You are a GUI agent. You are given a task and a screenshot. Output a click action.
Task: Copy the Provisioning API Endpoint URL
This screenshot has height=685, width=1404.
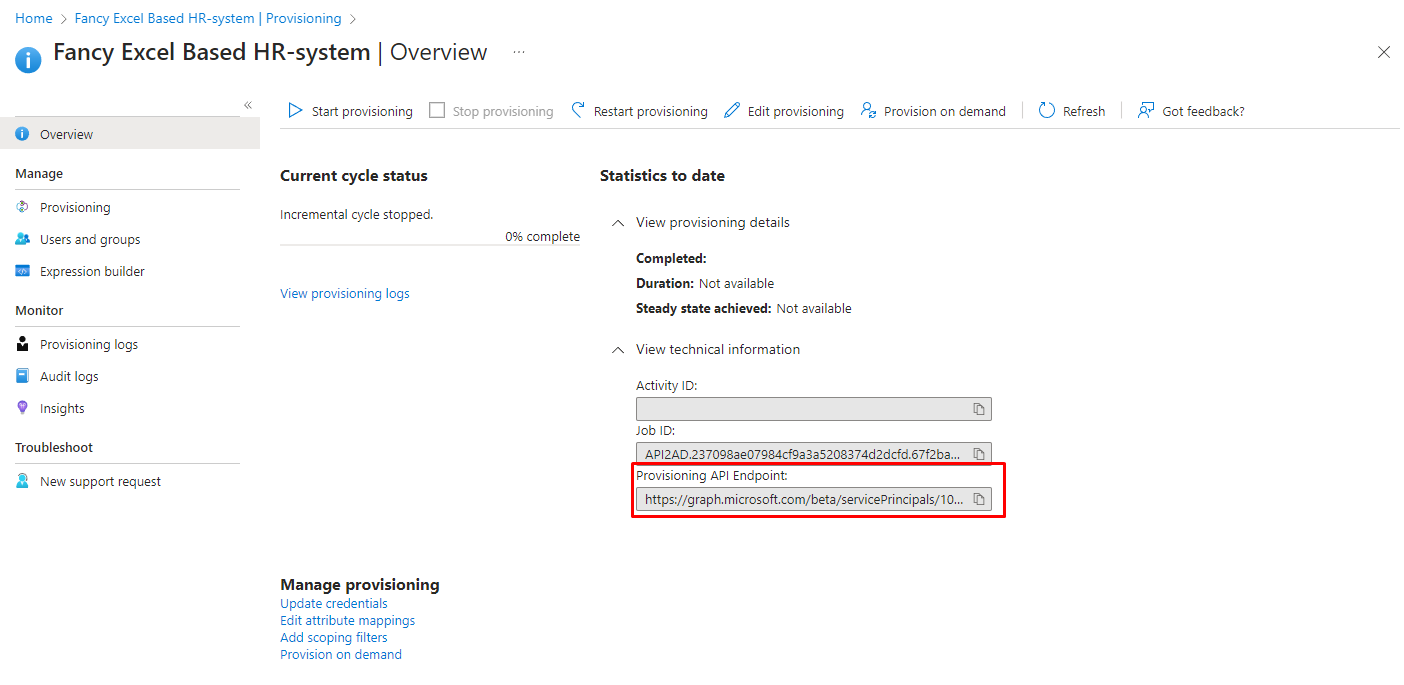[x=979, y=499]
